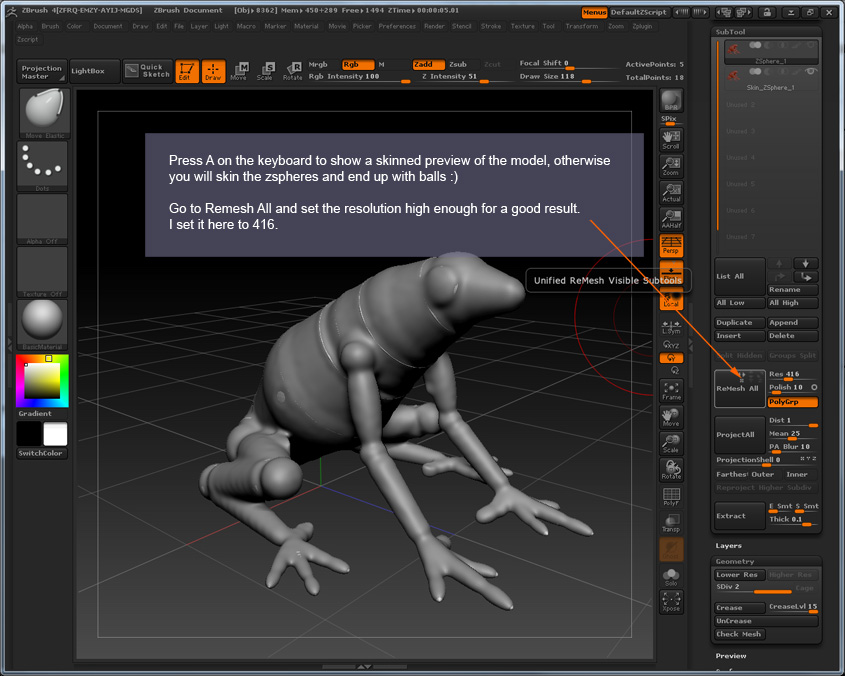Open the Quick Sketch tool
The height and width of the screenshot is (676, 845).
pyautogui.click(x=148, y=71)
